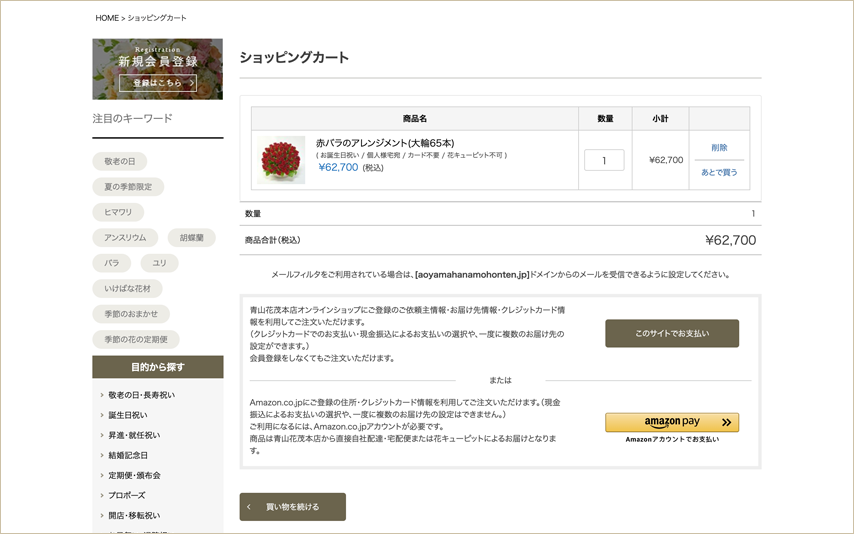Go to 結婚記念日 category

point(127,455)
